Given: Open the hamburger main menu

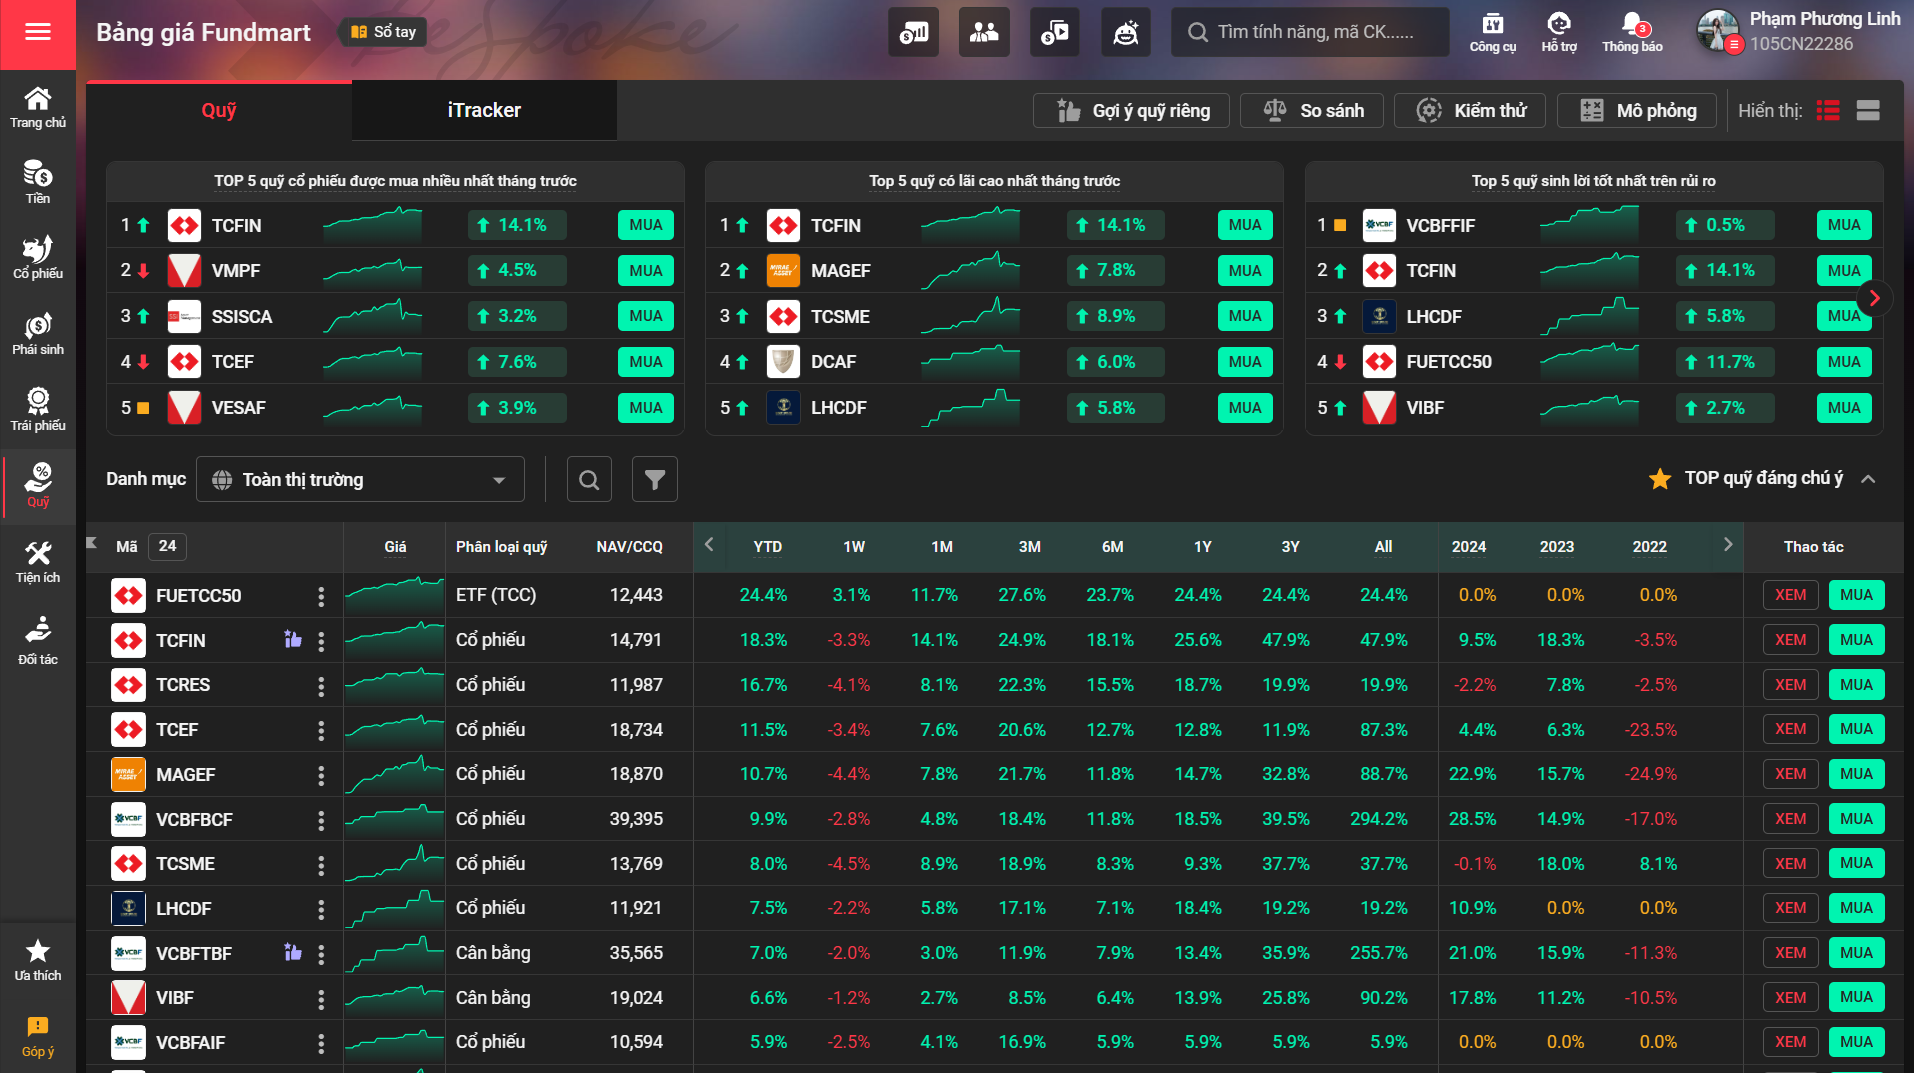Looking at the screenshot, I should click(38, 33).
